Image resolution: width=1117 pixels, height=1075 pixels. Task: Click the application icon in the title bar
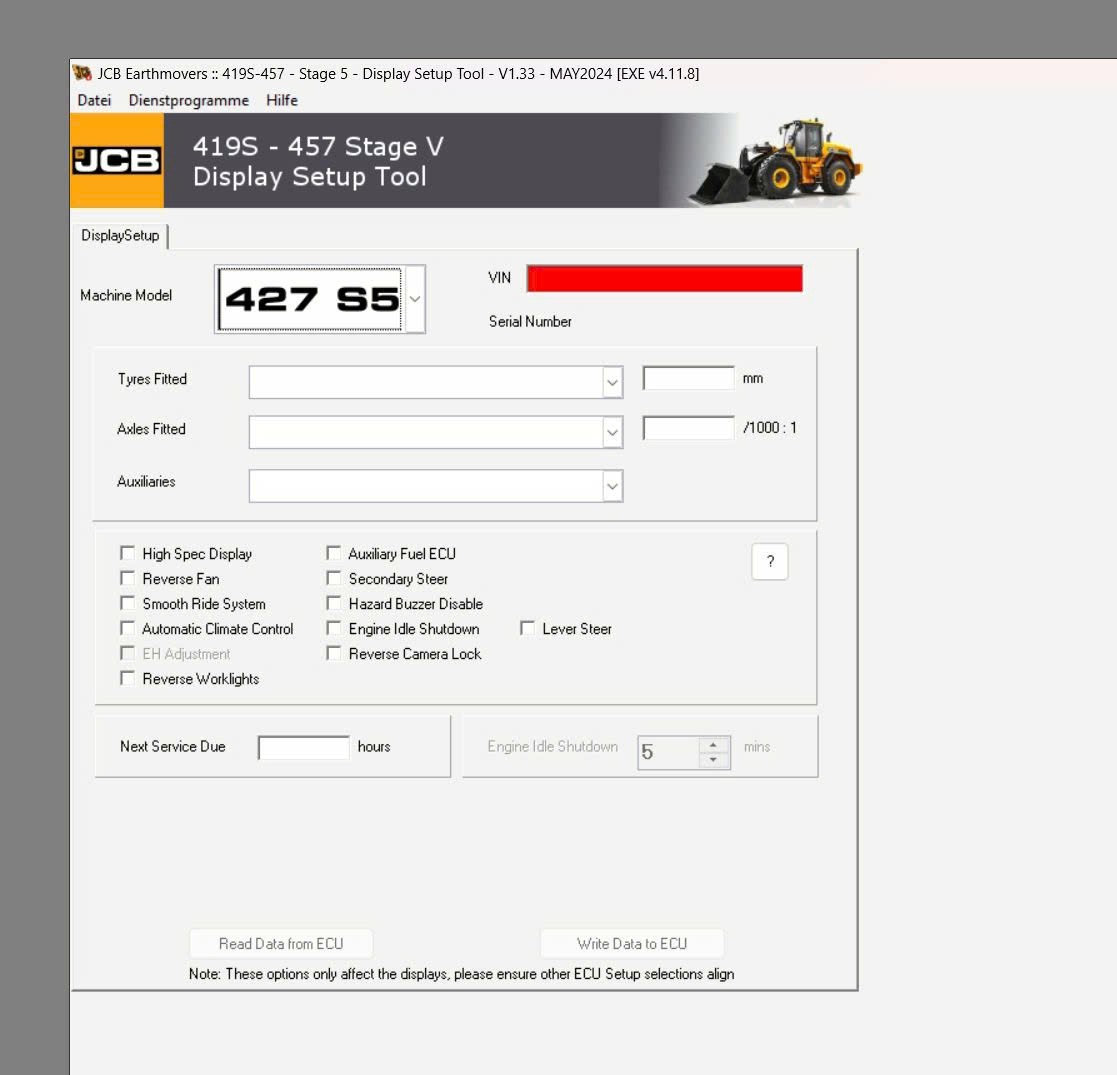pyautogui.click(x=81, y=73)
